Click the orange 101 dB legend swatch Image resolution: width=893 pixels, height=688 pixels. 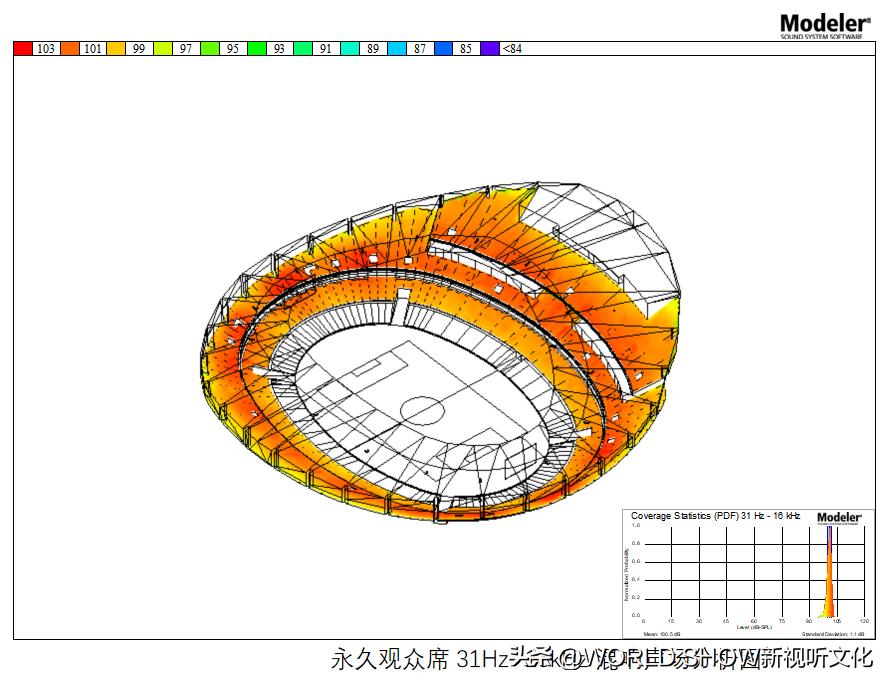point(70,49)
